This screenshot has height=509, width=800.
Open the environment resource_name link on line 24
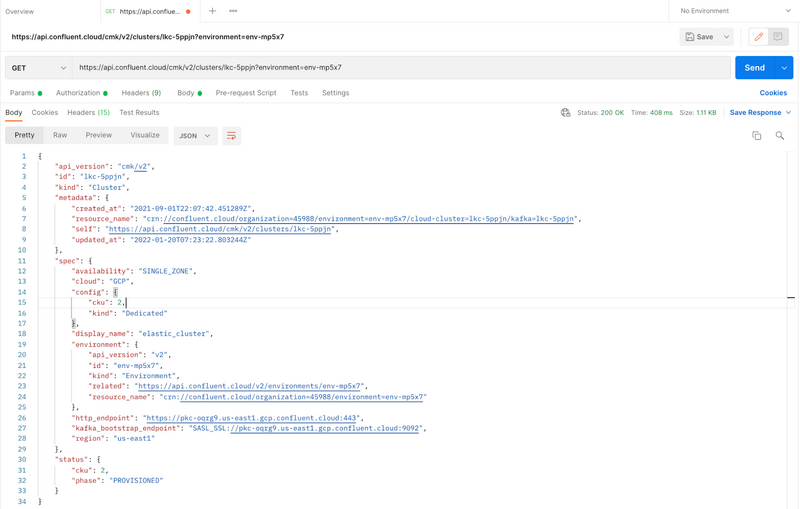point(303,397)
